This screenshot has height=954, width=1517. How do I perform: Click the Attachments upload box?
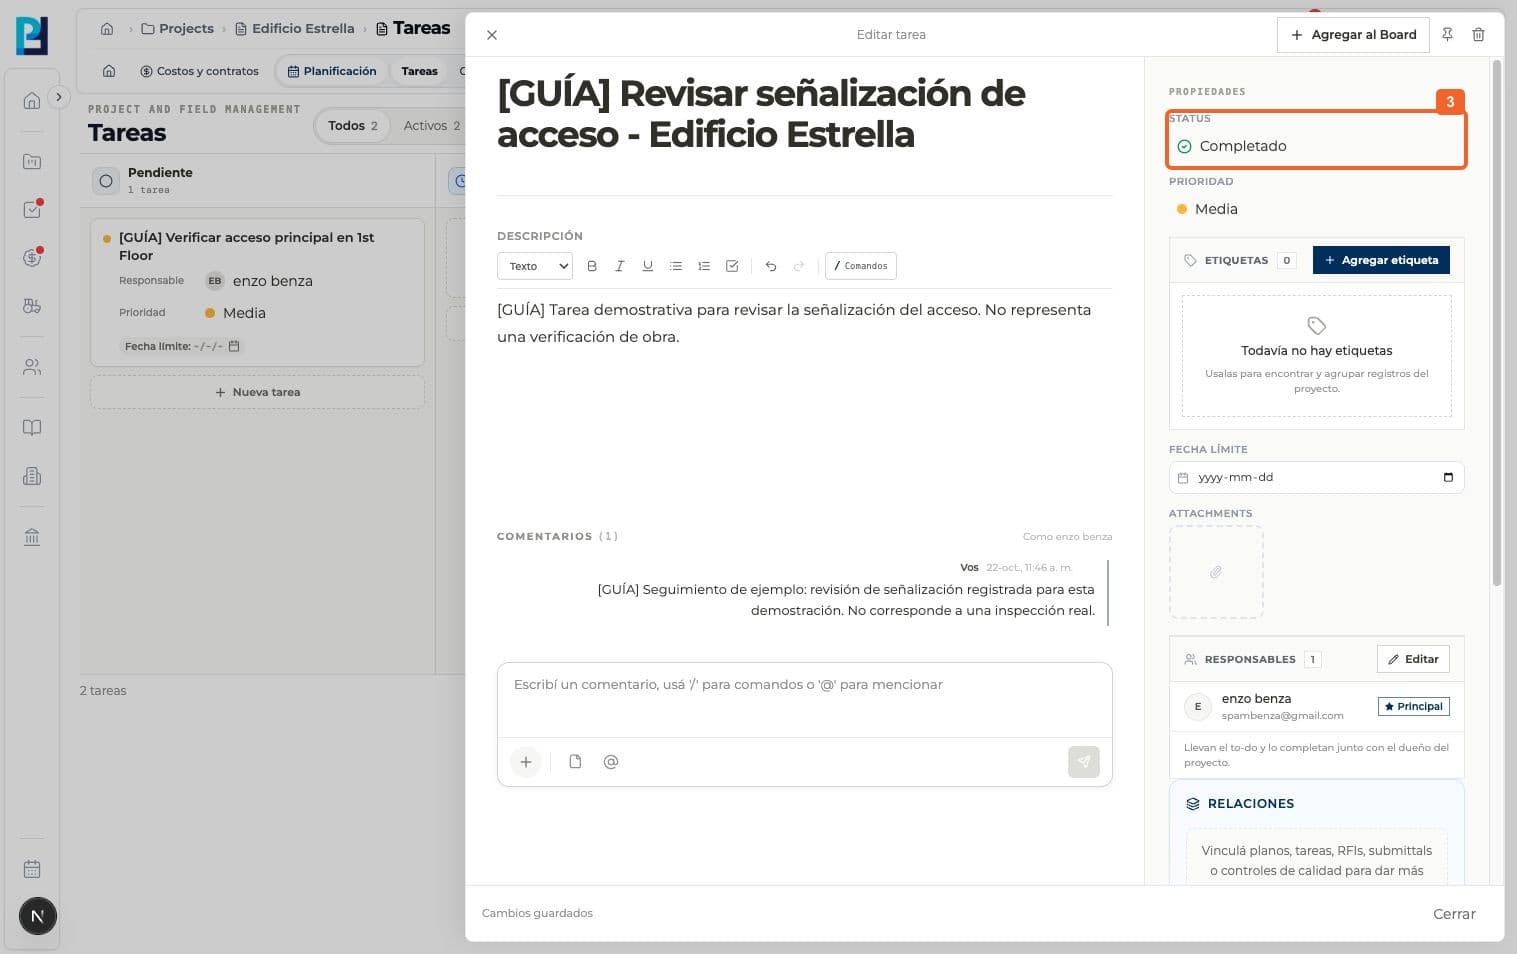coord(1216,572)
